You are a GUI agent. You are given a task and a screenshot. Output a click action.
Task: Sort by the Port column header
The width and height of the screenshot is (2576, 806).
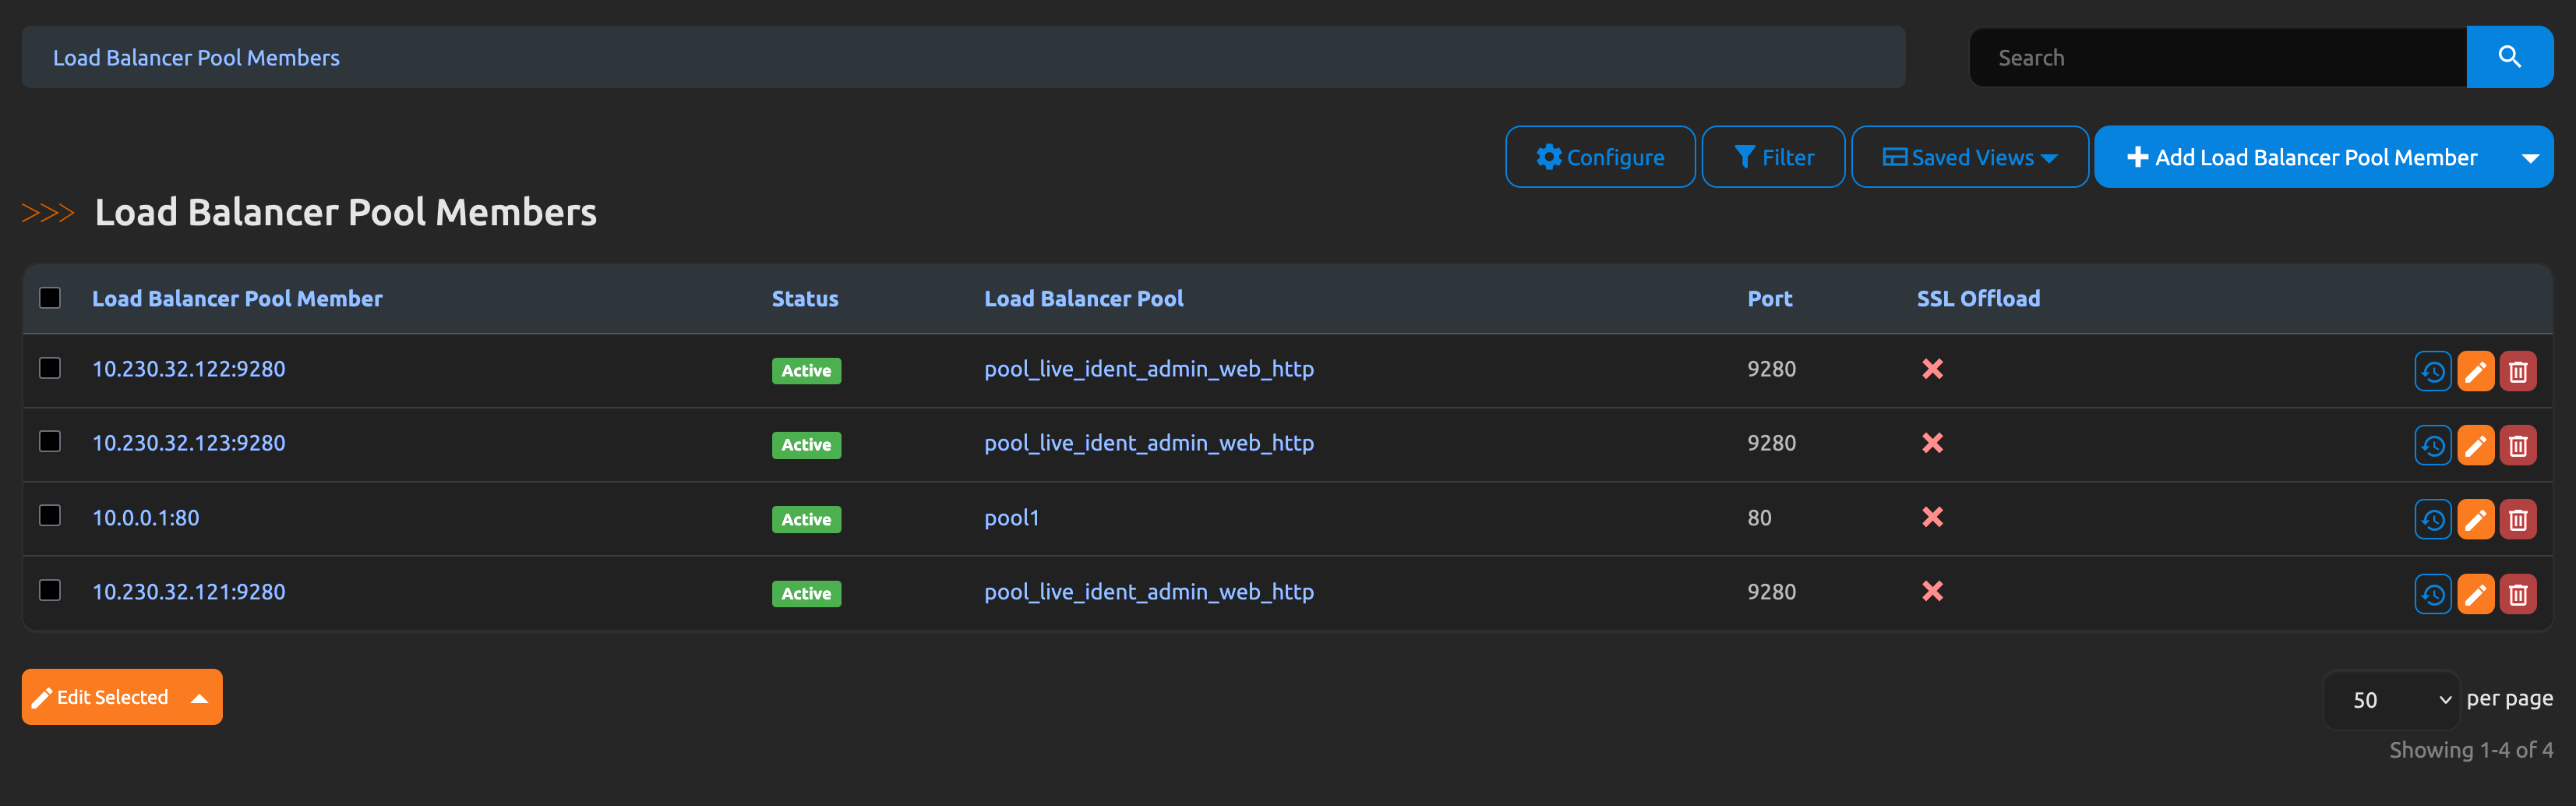click(x=1768, y=298)
